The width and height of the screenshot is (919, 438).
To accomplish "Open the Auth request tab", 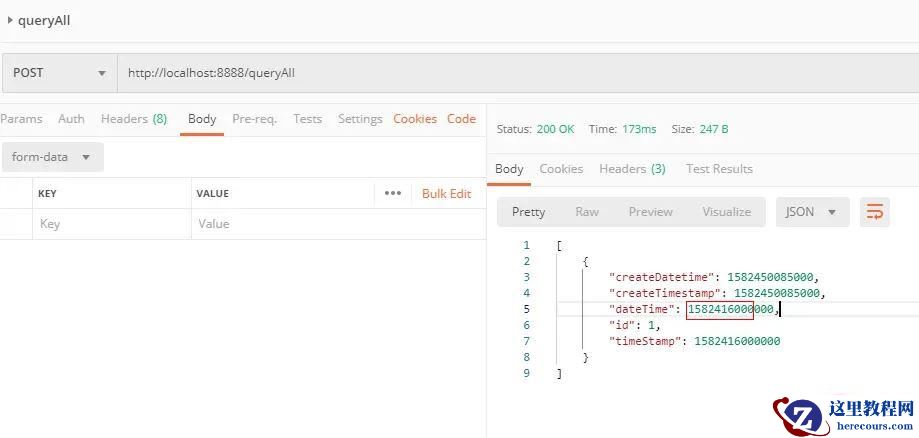I will pos(71,119).
